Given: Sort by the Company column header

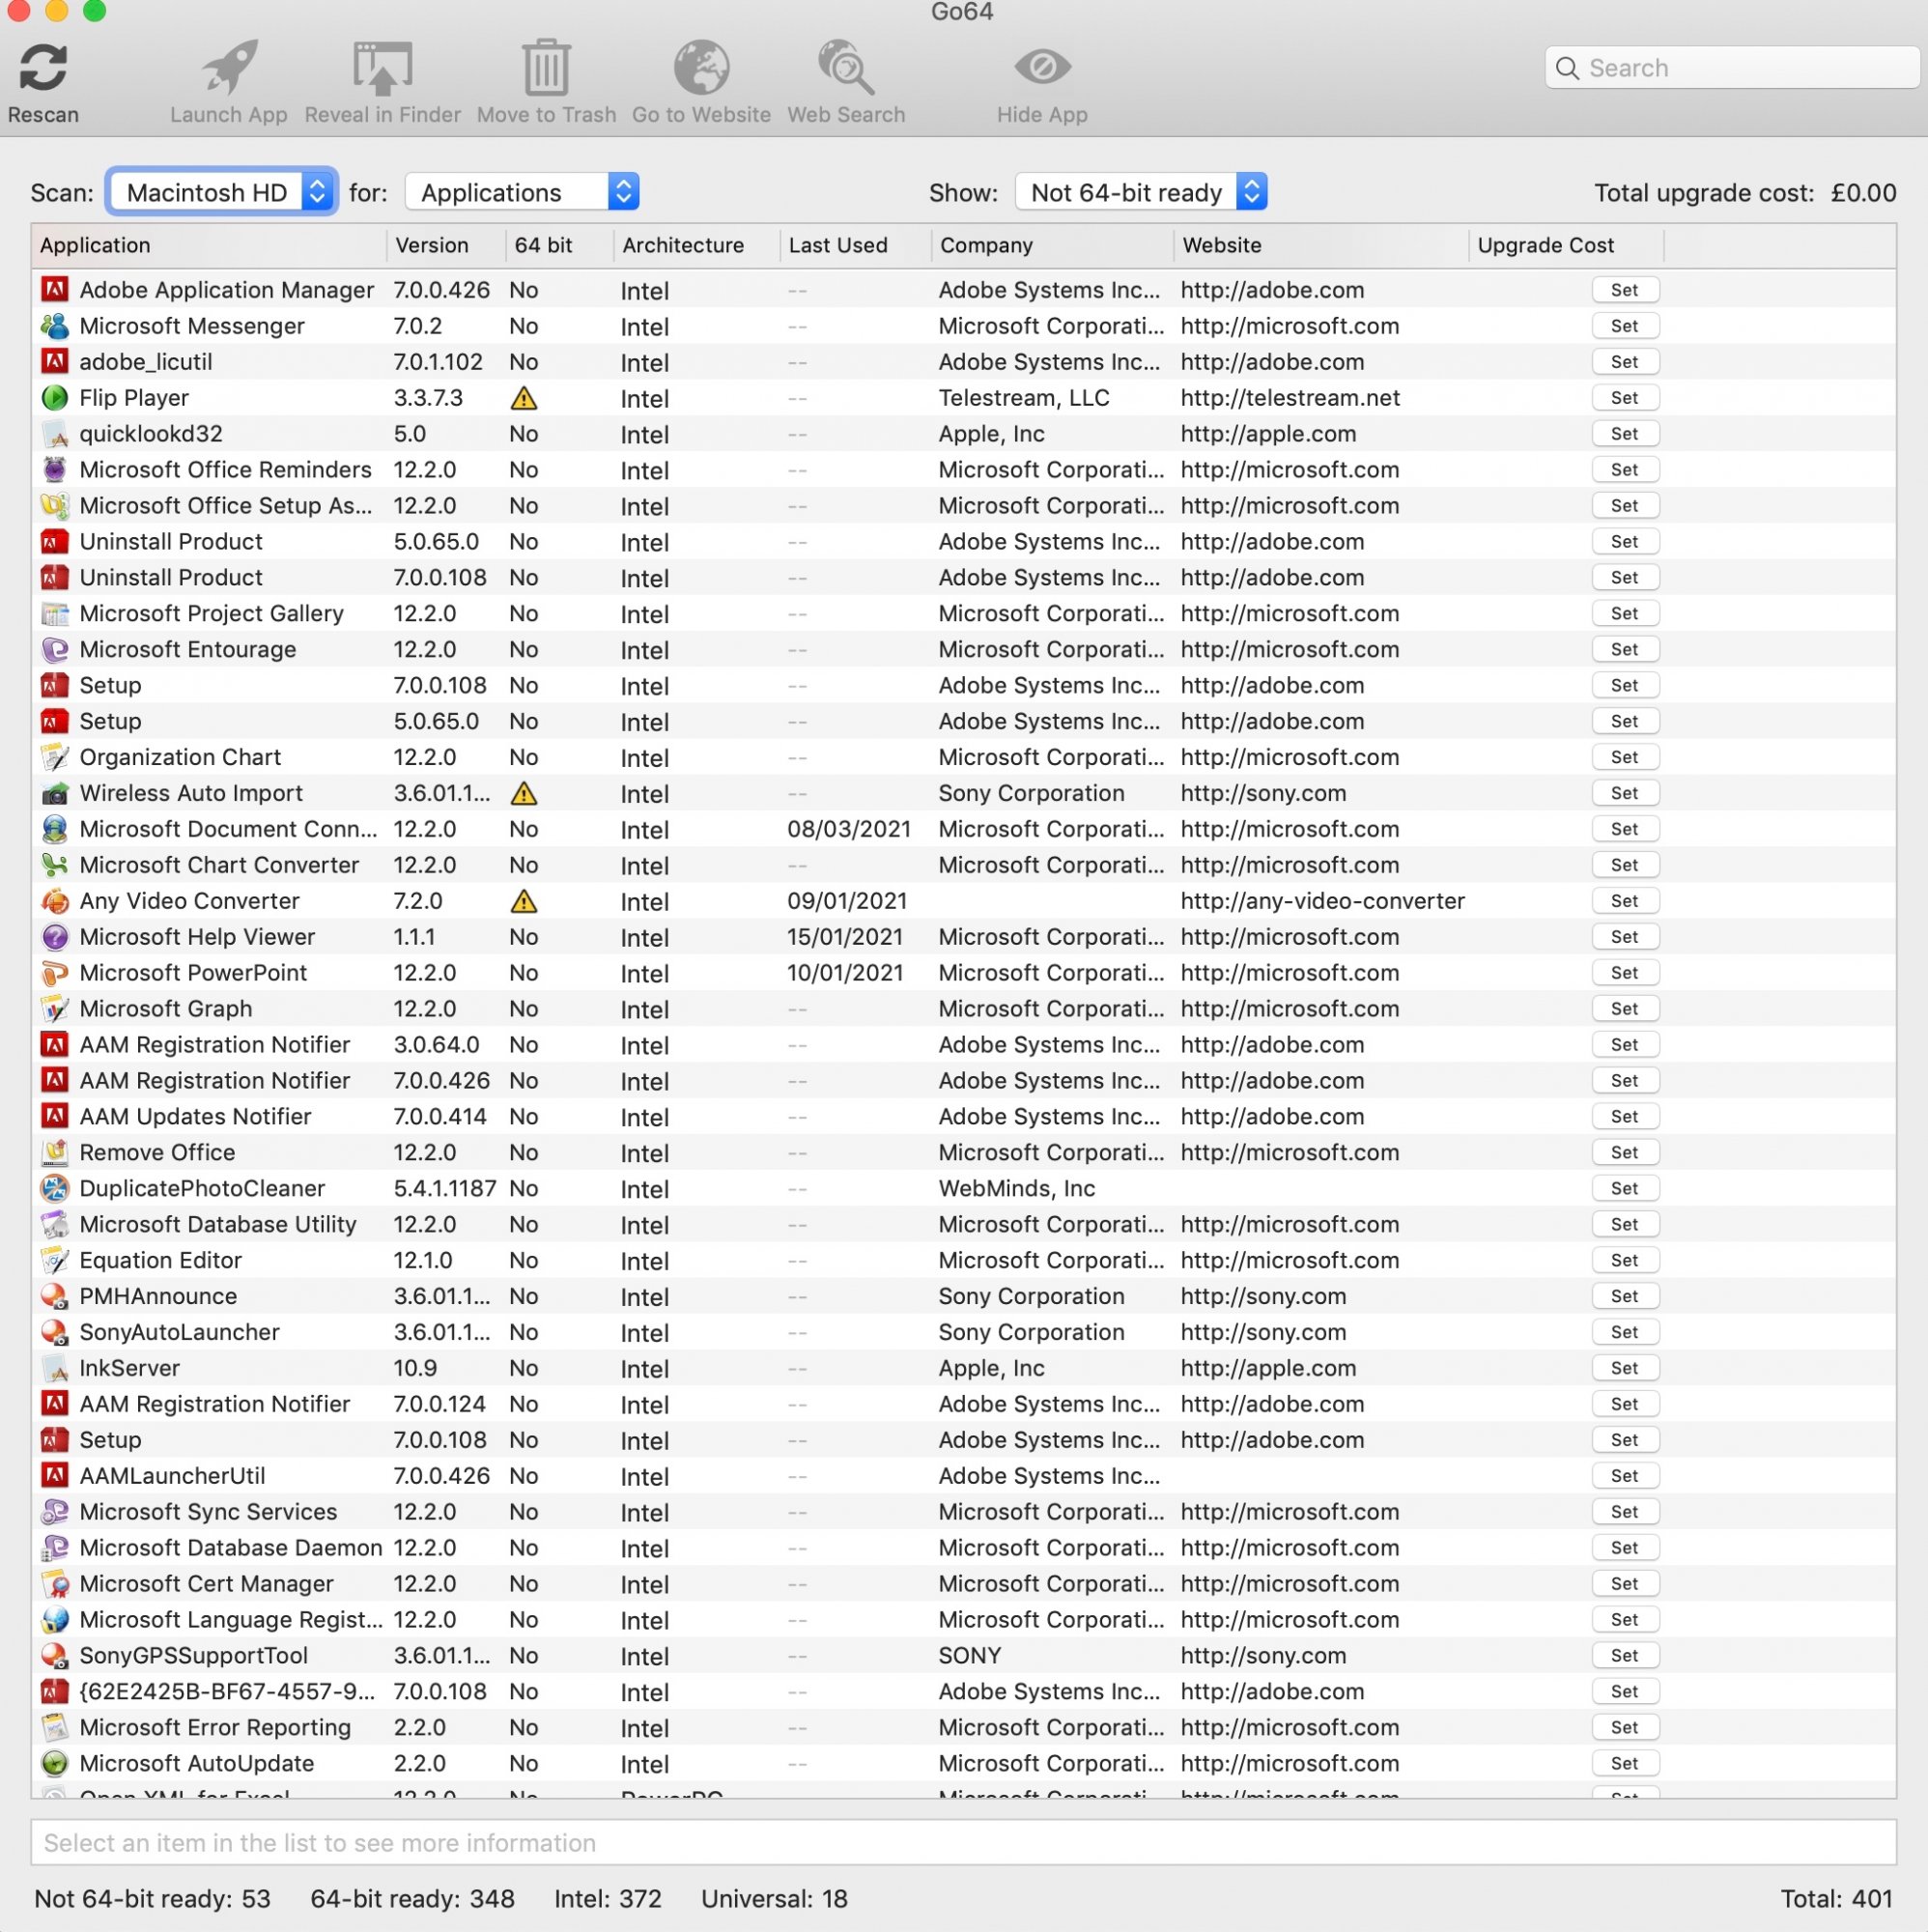Looking at the screenshot, I should point(1053,246).
